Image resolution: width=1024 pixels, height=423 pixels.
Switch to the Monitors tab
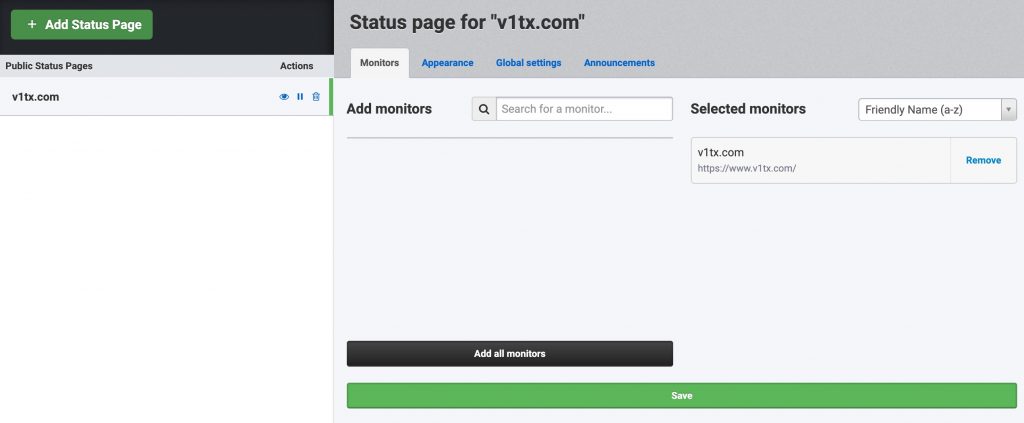pos(379,63)
